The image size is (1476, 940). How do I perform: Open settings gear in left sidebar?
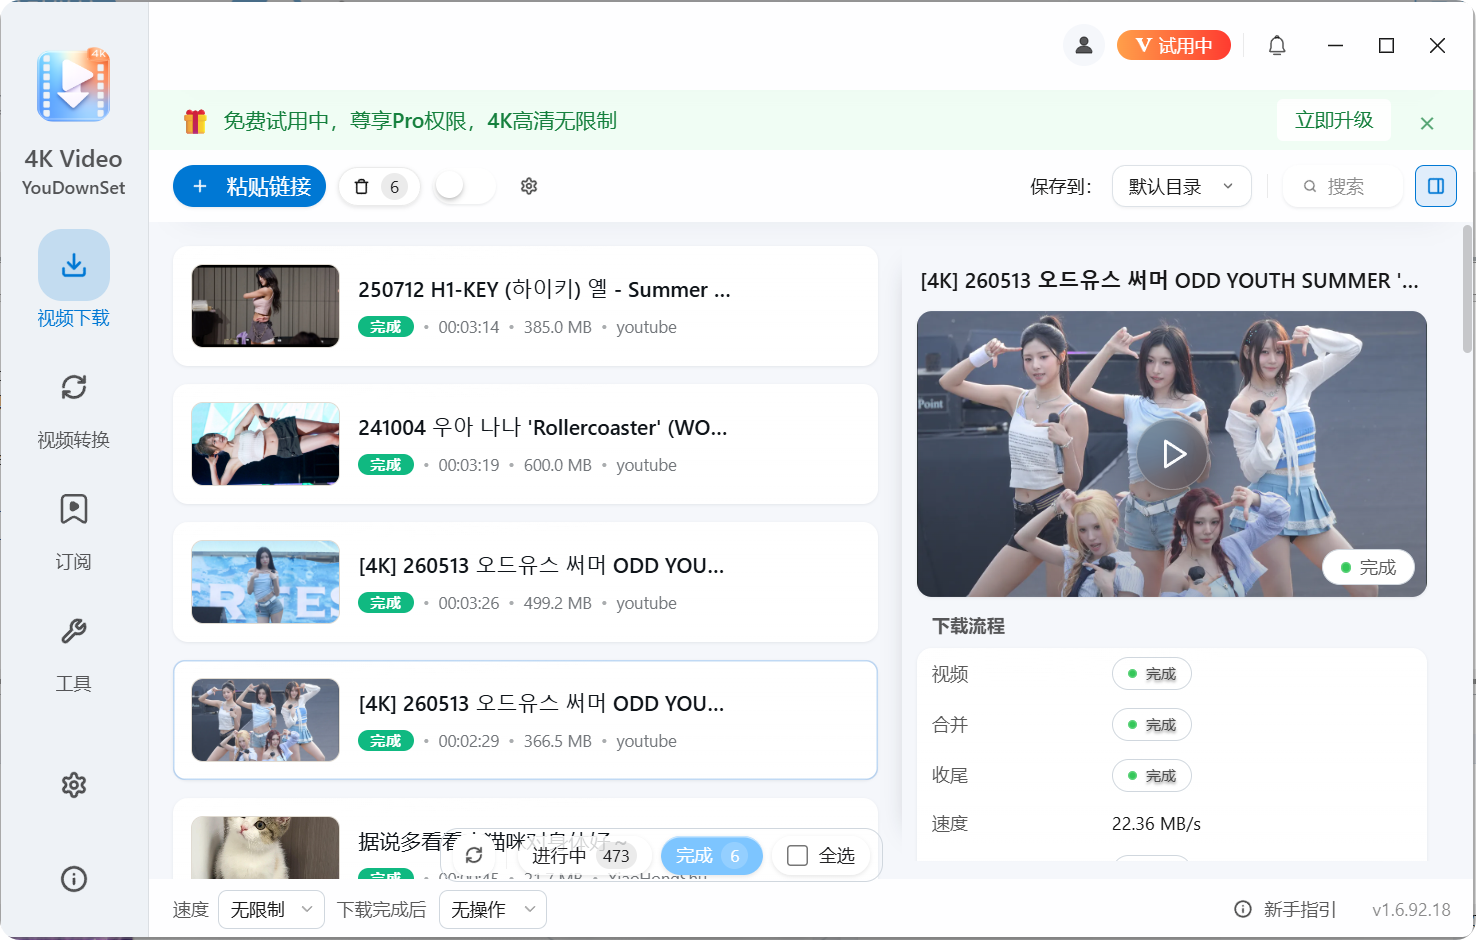[74, 785]
